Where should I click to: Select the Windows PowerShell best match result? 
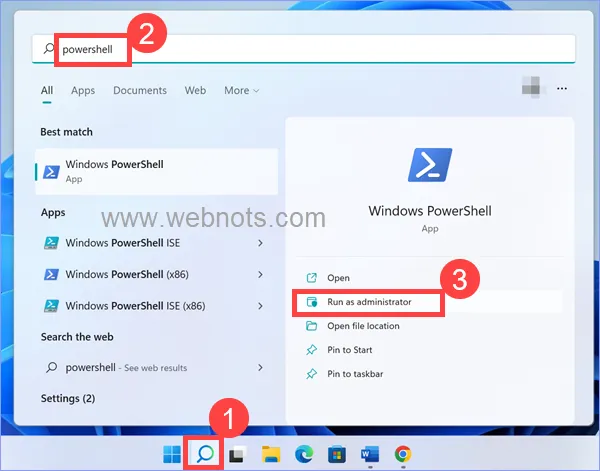157,171
